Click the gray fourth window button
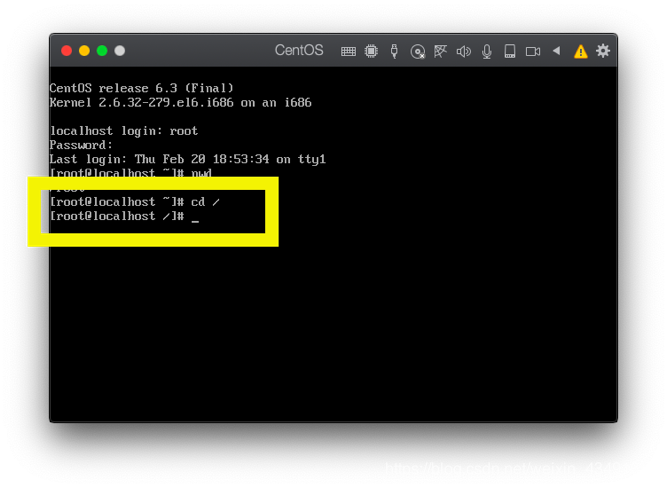Screen dimensions: 667x488 (x=120, y=51)
